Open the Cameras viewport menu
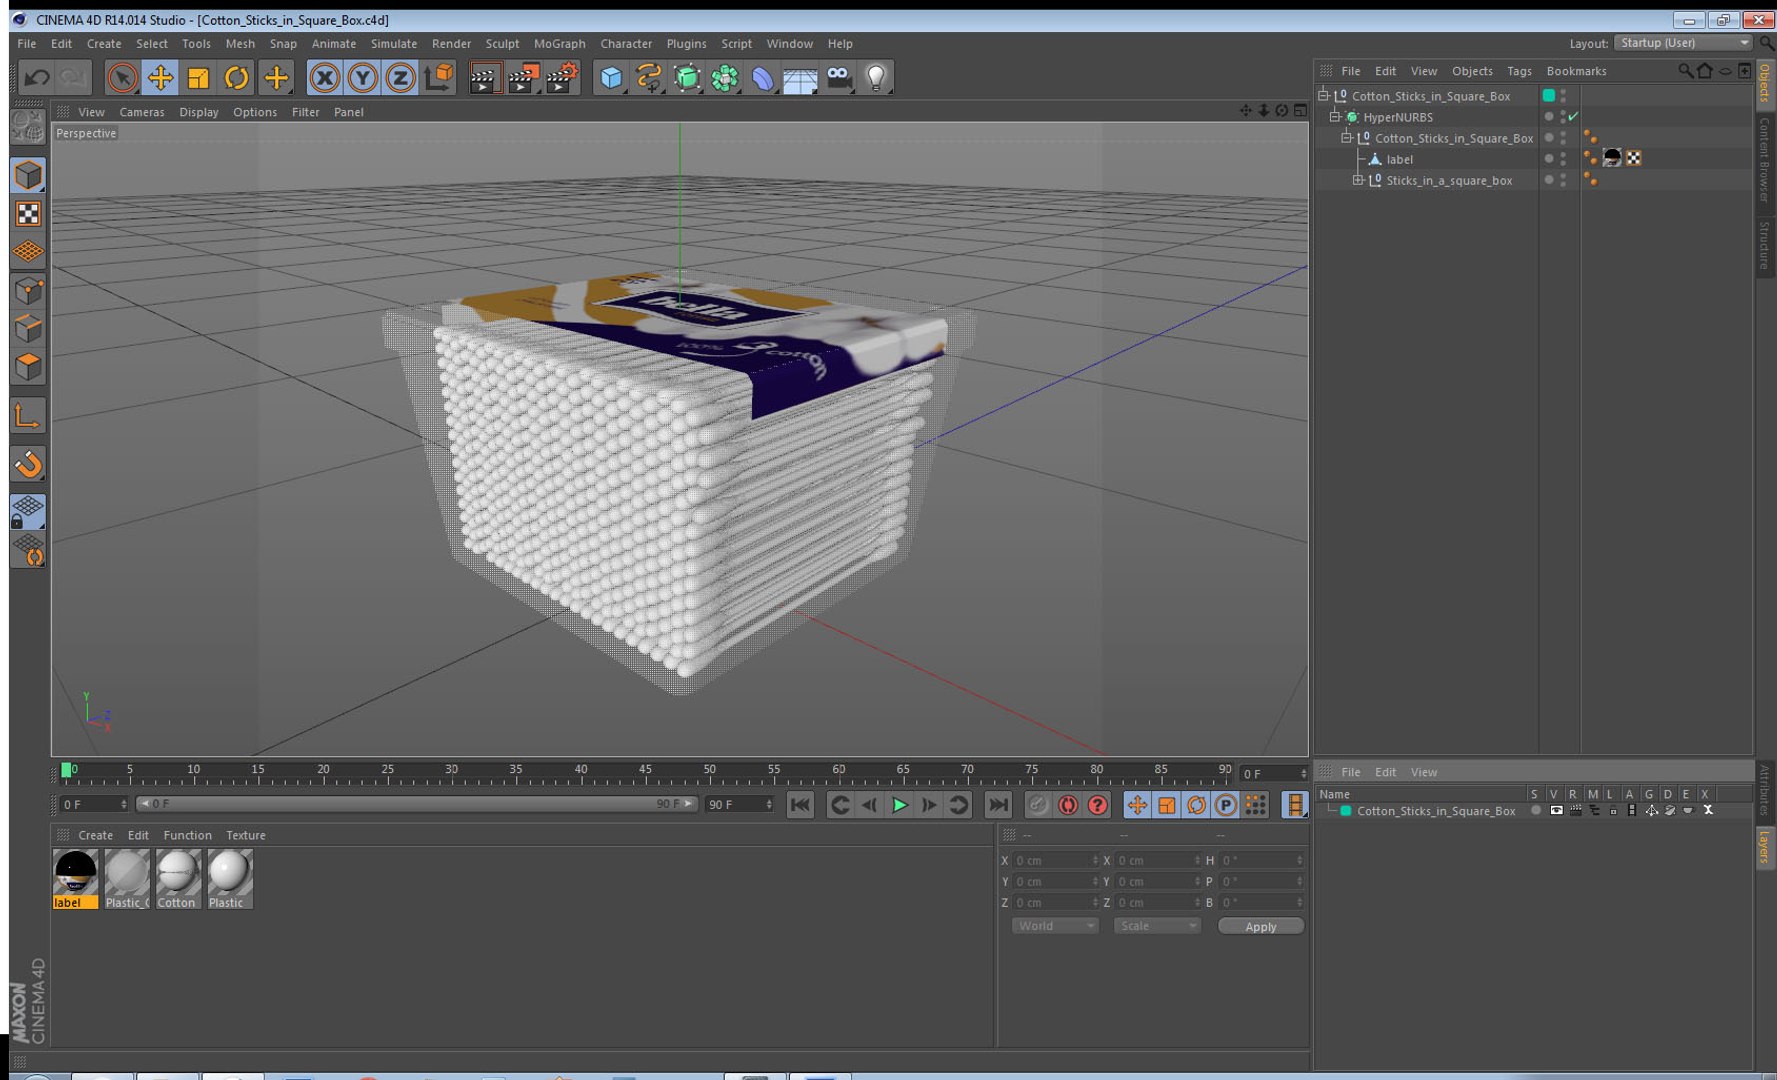The width and height of the screenshot is (1777, 1080). point(141,112)
